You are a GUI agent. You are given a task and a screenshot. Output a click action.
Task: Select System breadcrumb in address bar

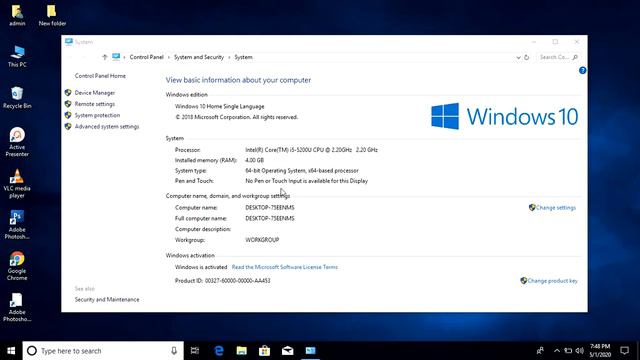243,57
